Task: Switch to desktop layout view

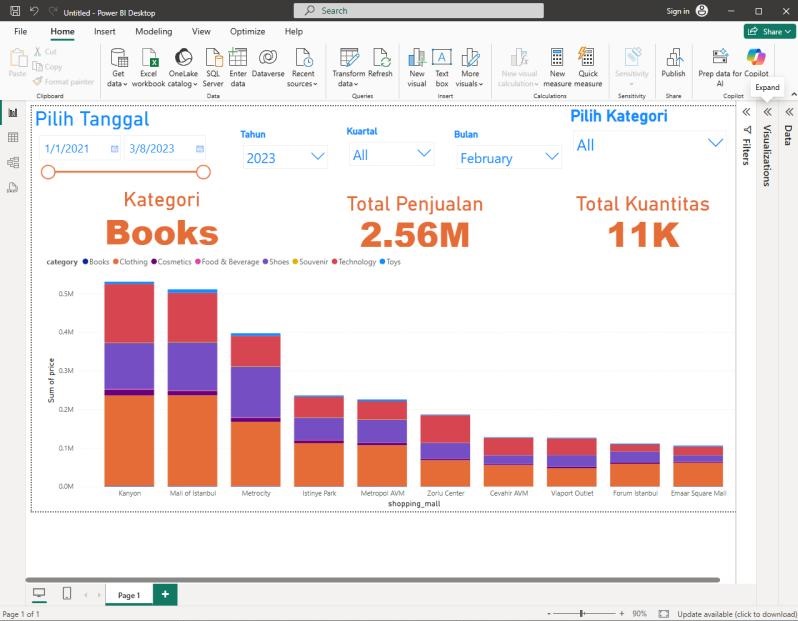Action: coord(39,594)
